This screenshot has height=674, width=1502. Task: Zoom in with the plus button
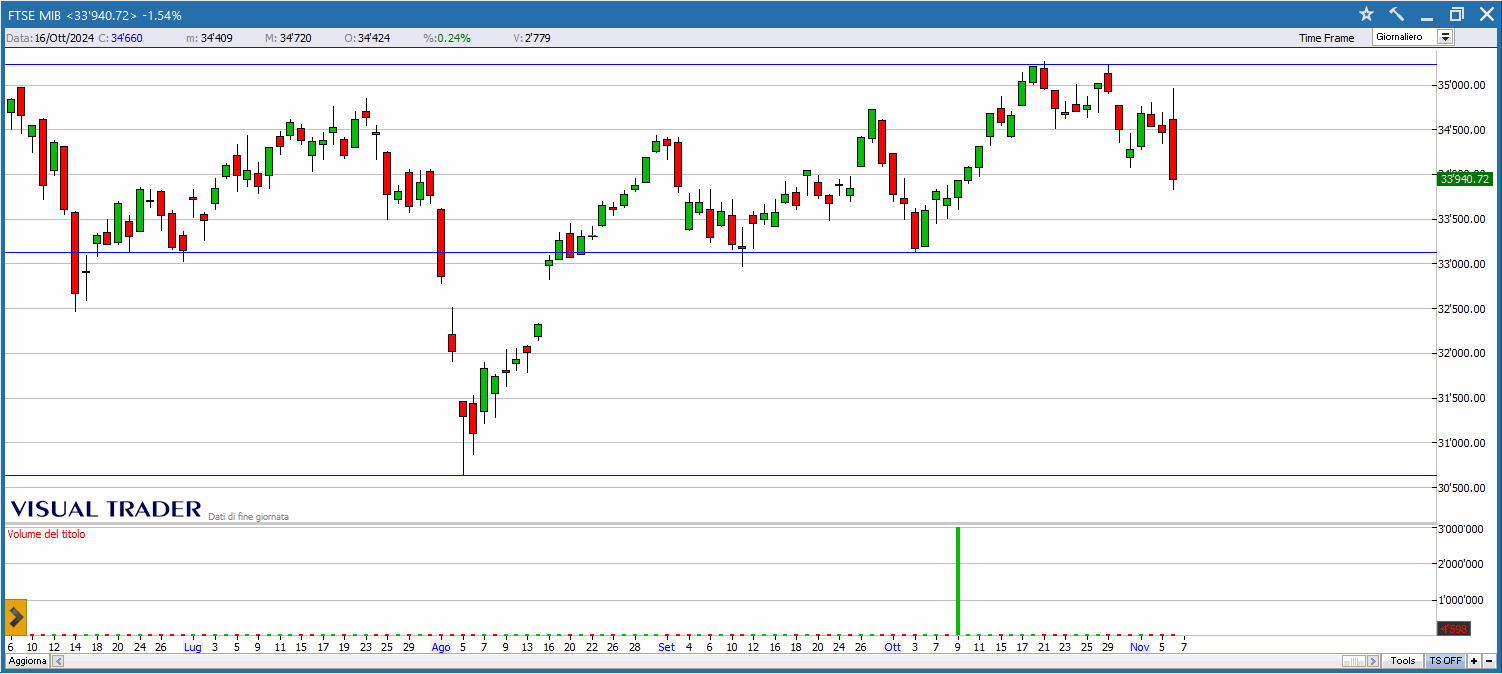[1473, 661]
